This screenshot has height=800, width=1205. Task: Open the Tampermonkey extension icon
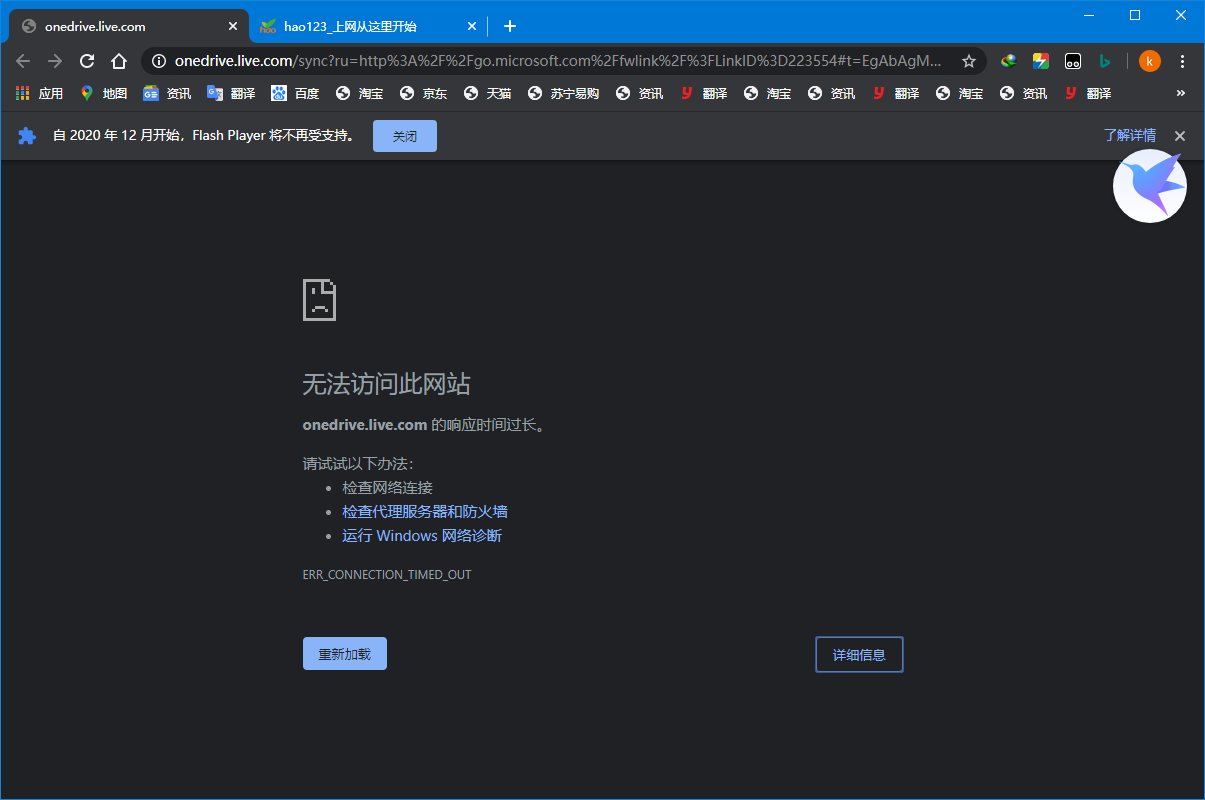(1073, 61)
